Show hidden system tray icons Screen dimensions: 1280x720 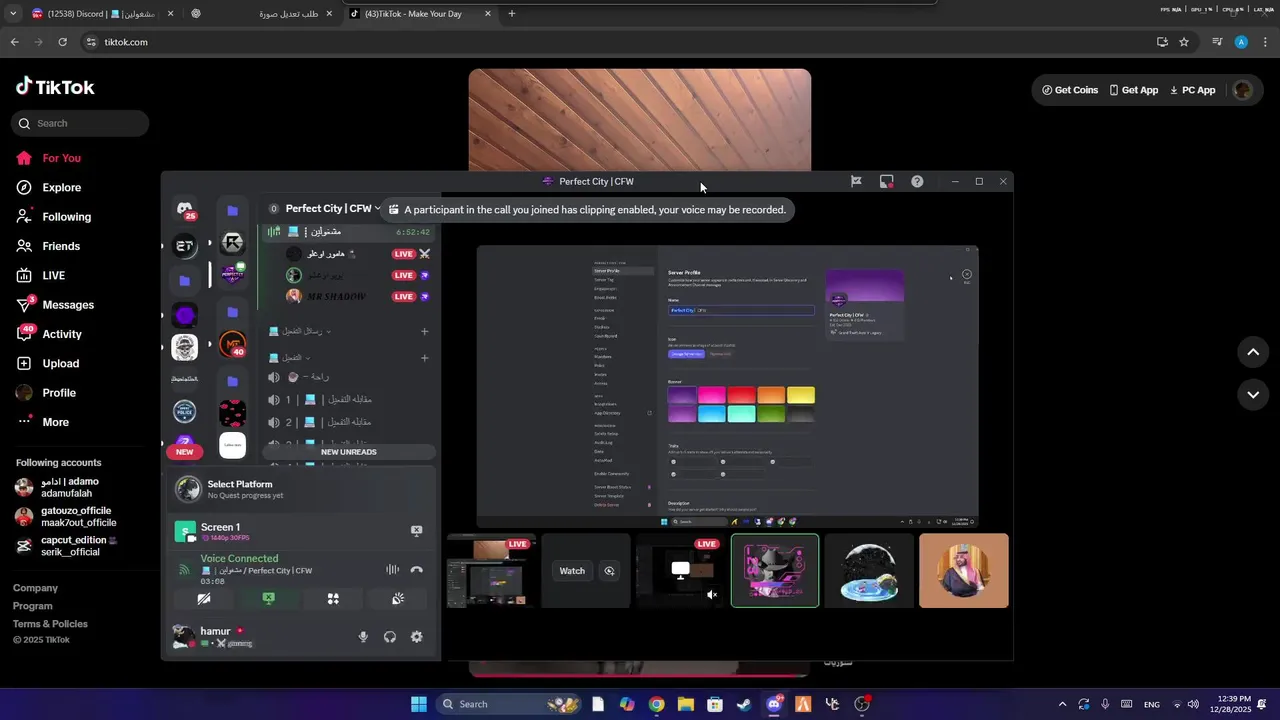(1062, 704)
